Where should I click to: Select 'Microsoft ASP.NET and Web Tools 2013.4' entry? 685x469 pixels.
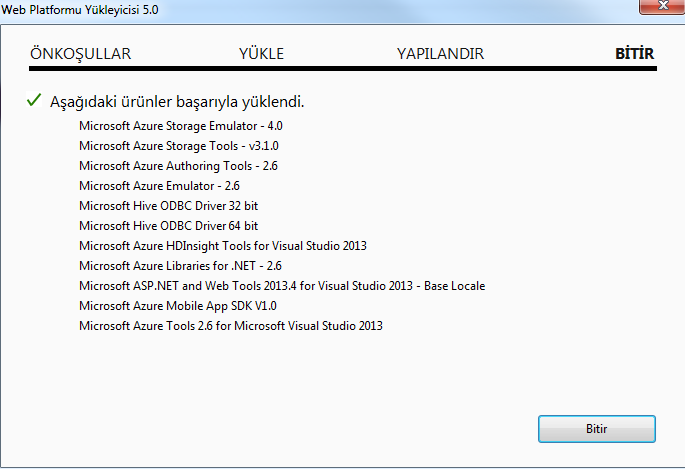point(282,286)
